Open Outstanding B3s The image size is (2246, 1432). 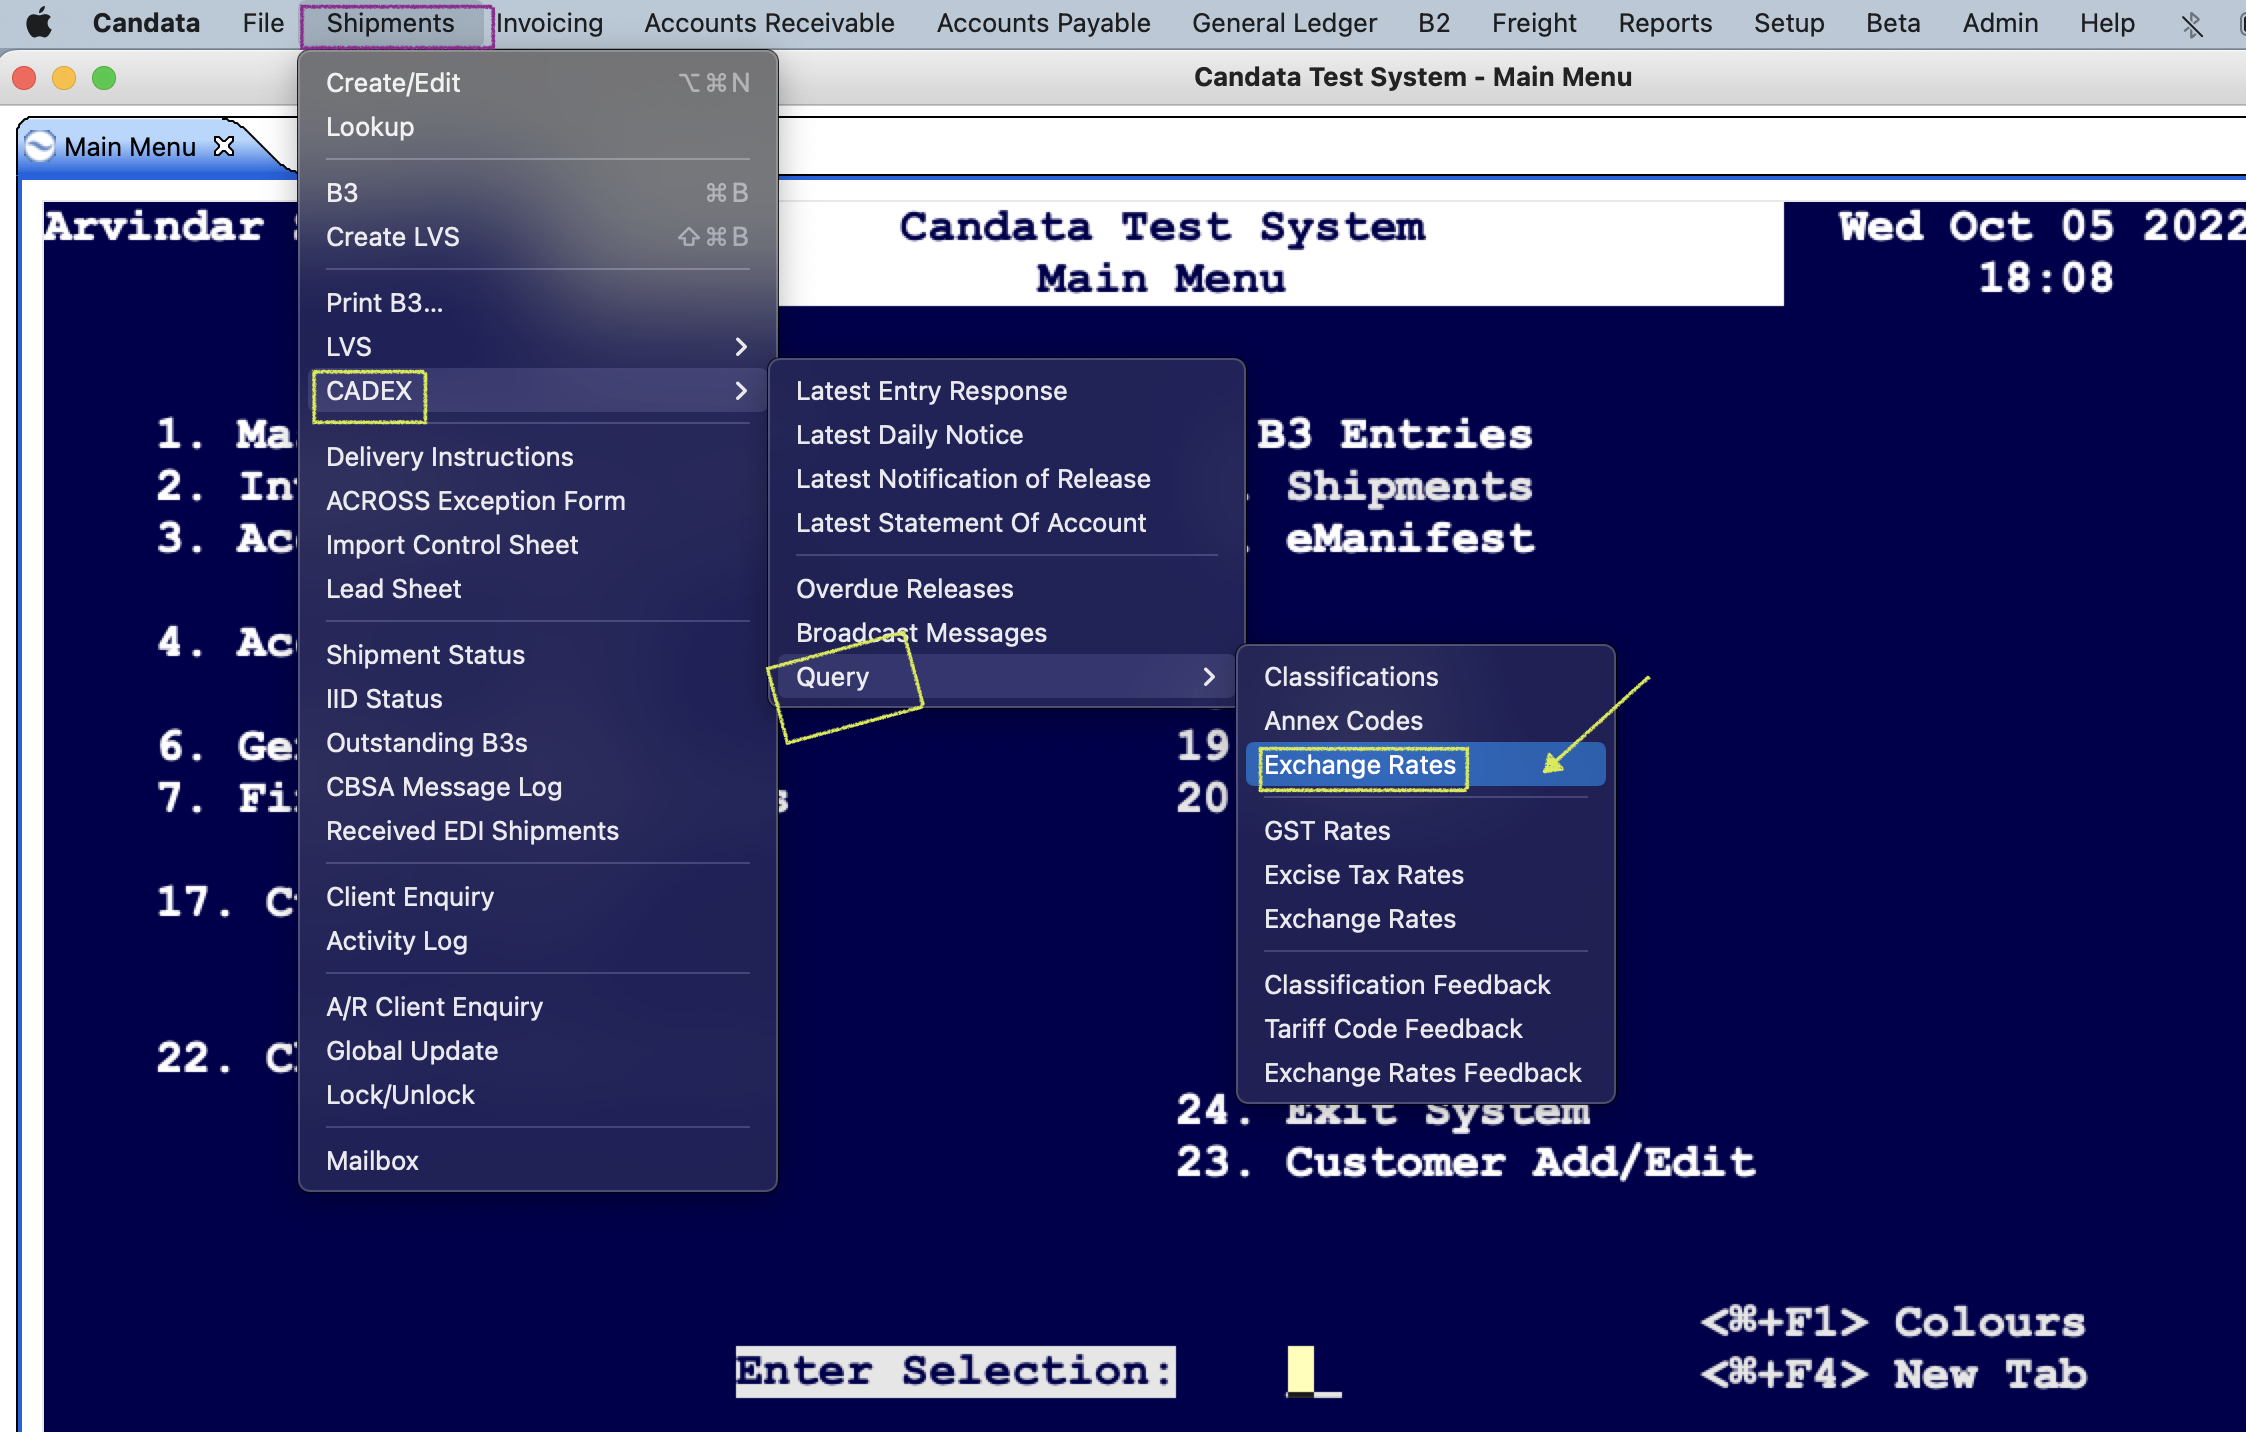(537, 743)
